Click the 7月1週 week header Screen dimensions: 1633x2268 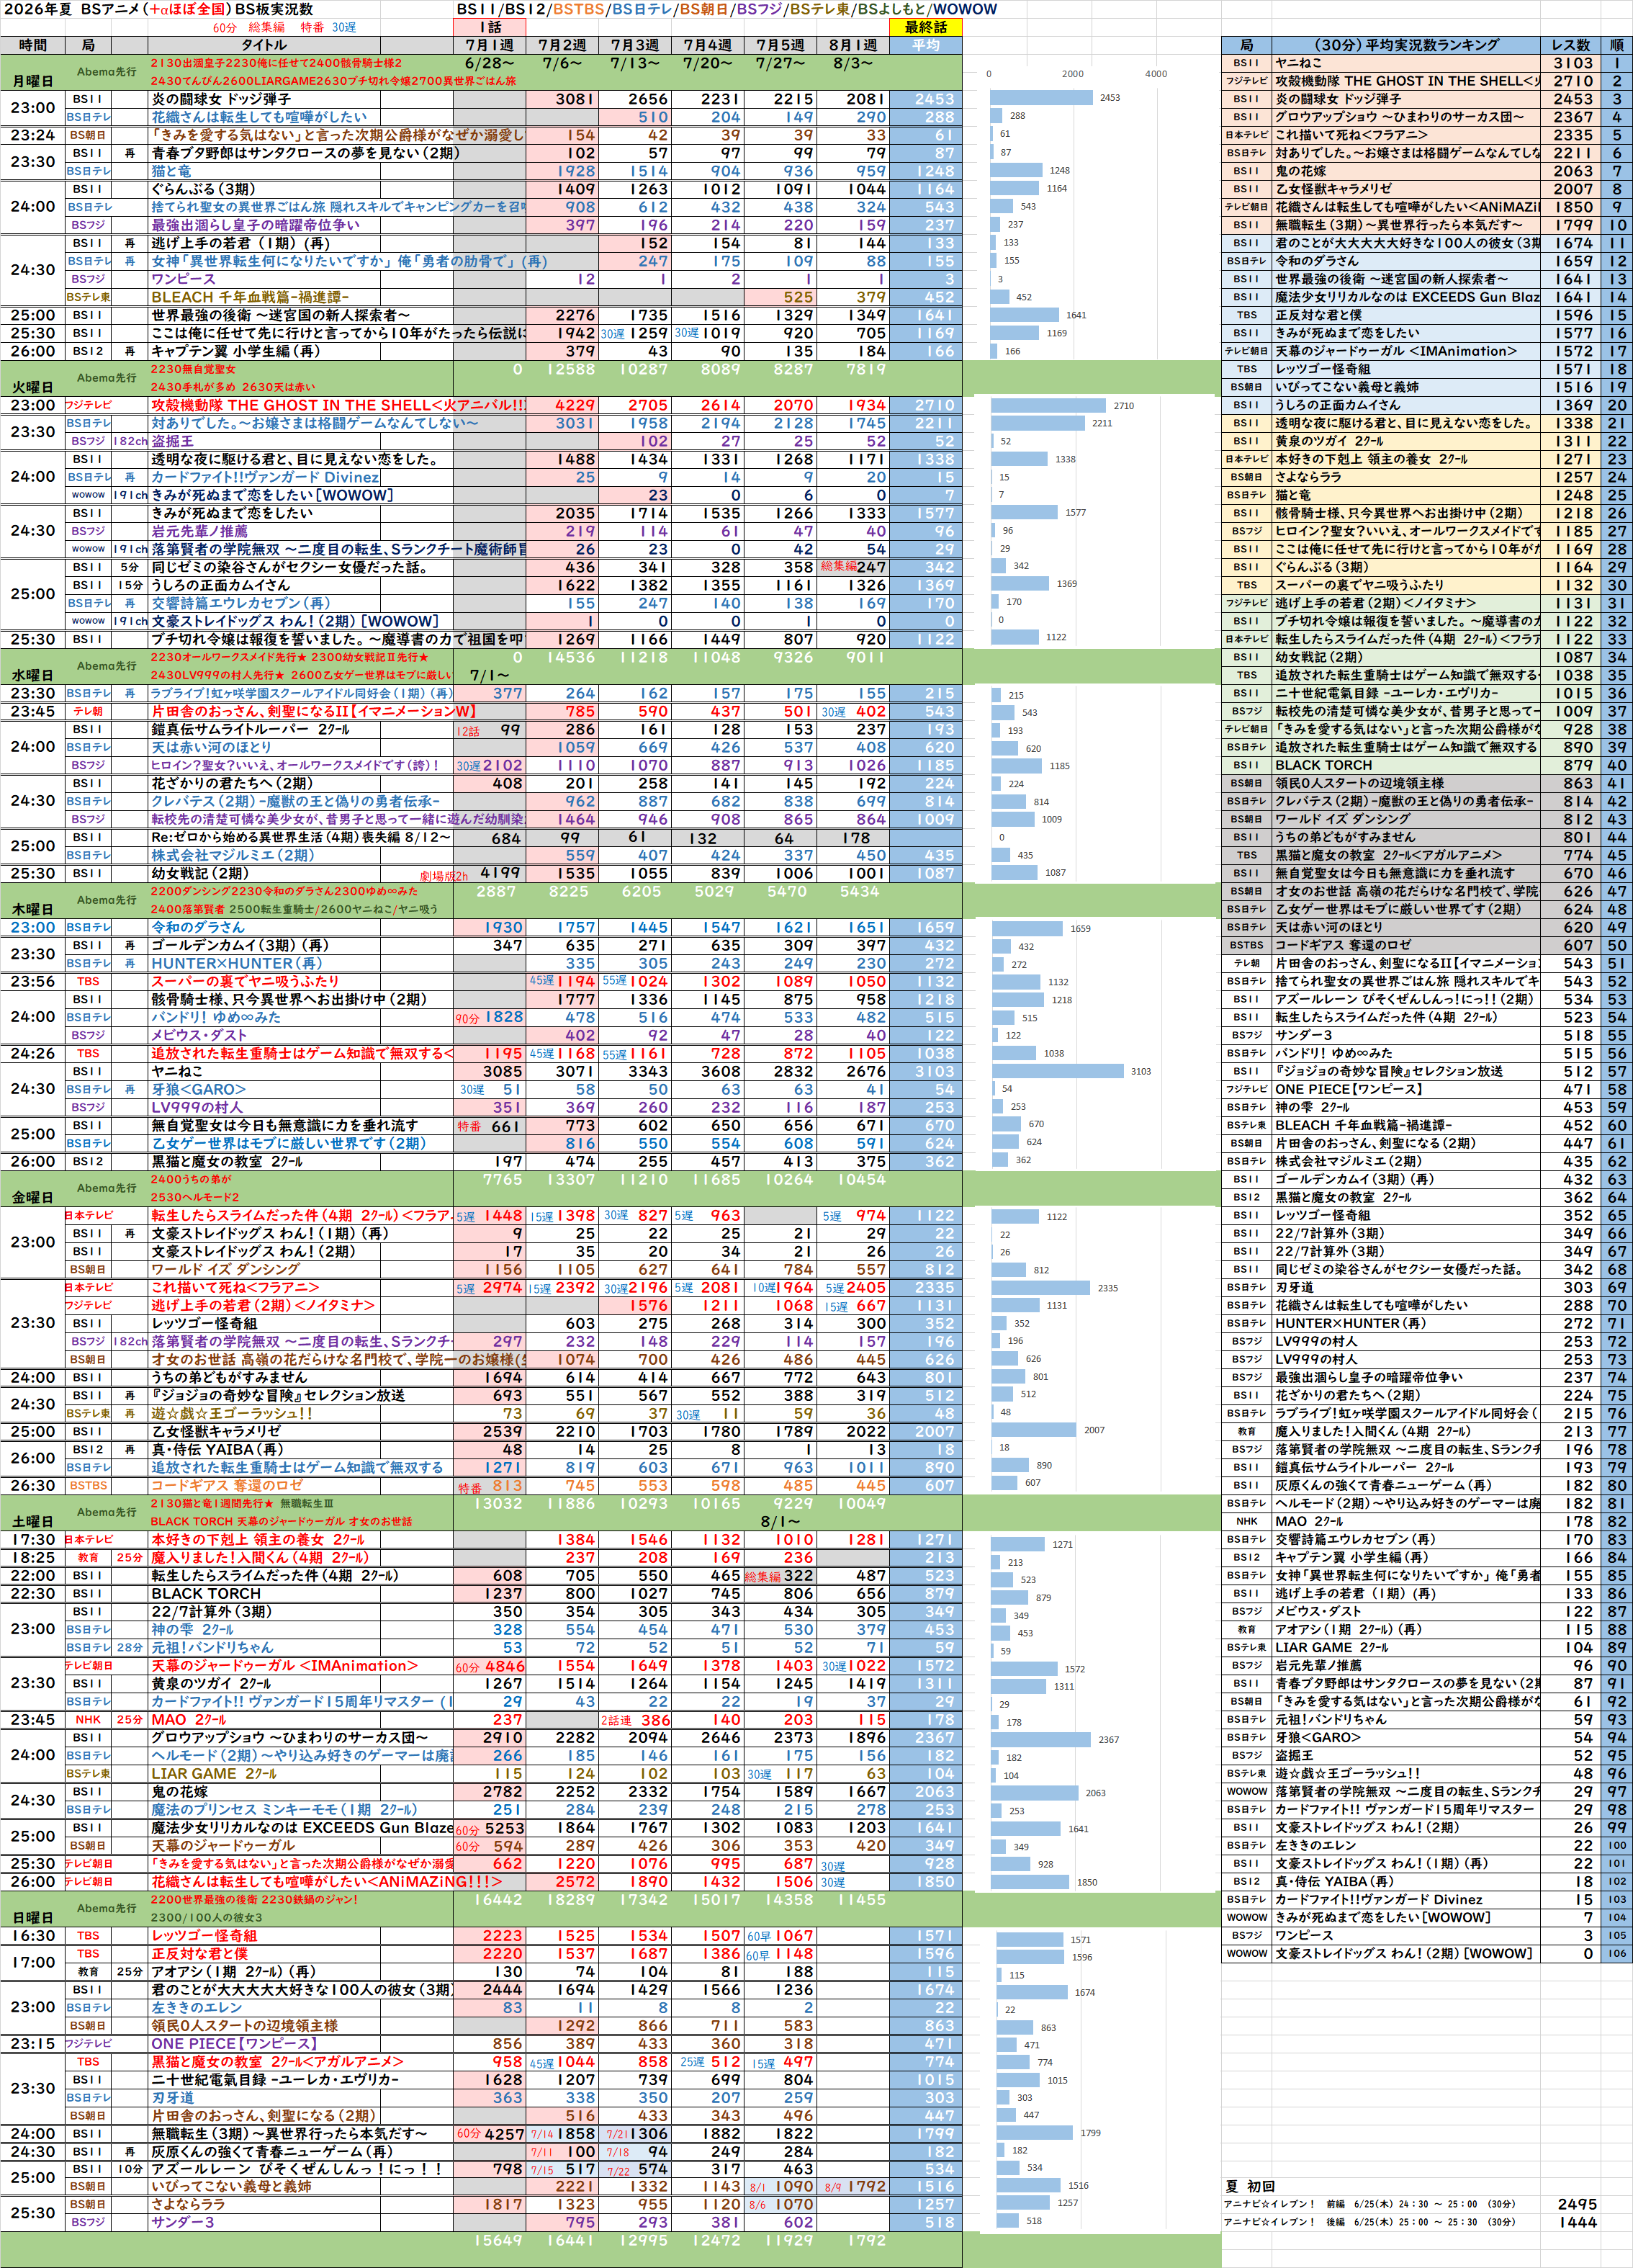[489, 45]
